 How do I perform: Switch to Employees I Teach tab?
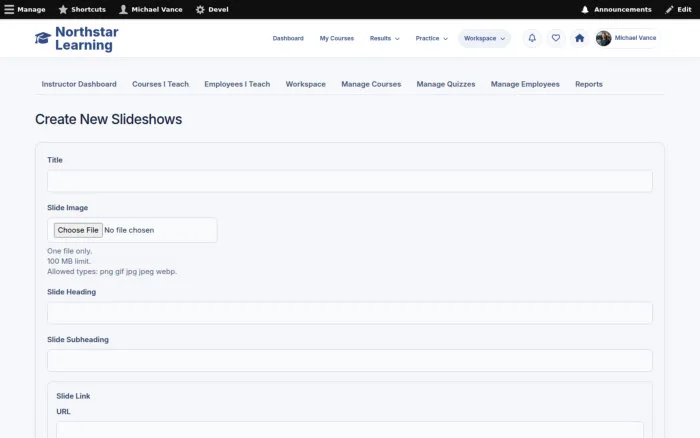tap(237, 84)
